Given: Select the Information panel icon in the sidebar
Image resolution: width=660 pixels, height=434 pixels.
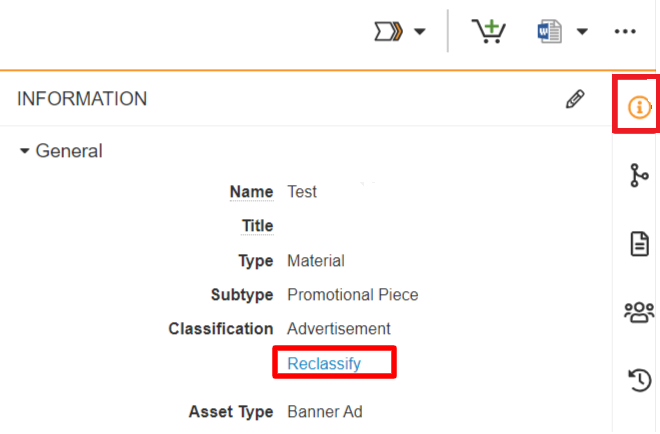Looking at the screenshot, I should pyautogui.click(x=638, y=107).
